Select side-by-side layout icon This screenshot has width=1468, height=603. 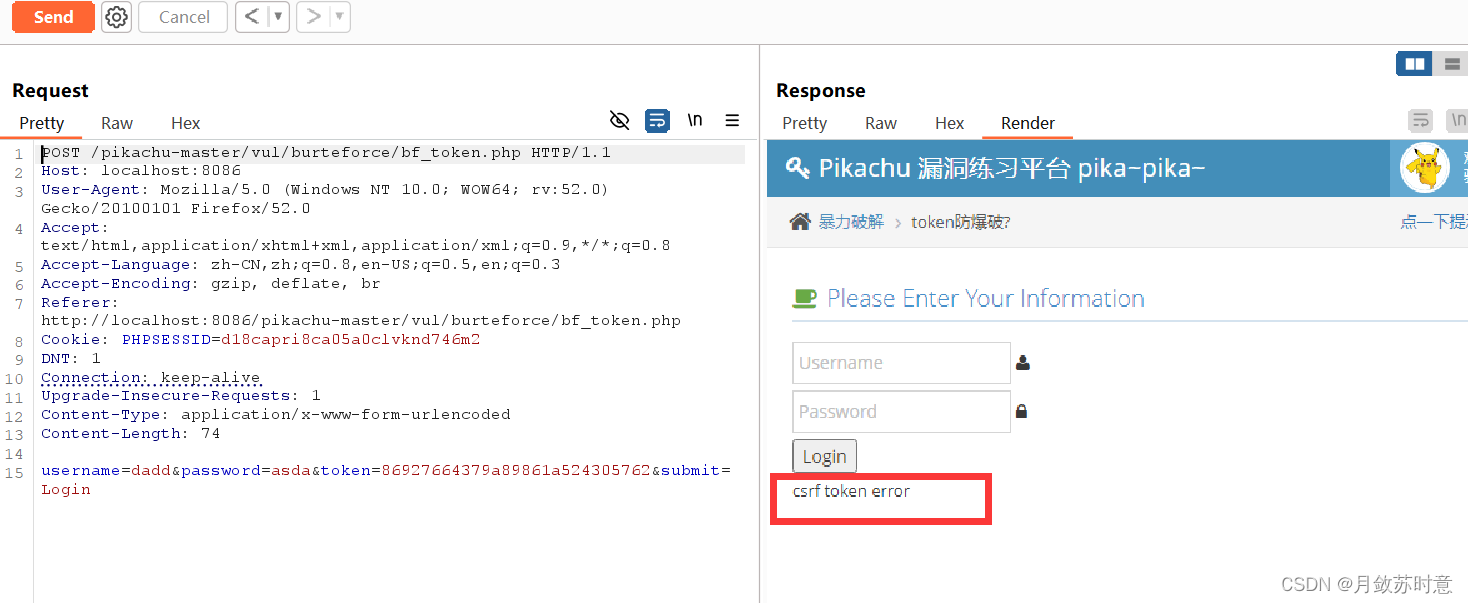[x=1415, y=64]
